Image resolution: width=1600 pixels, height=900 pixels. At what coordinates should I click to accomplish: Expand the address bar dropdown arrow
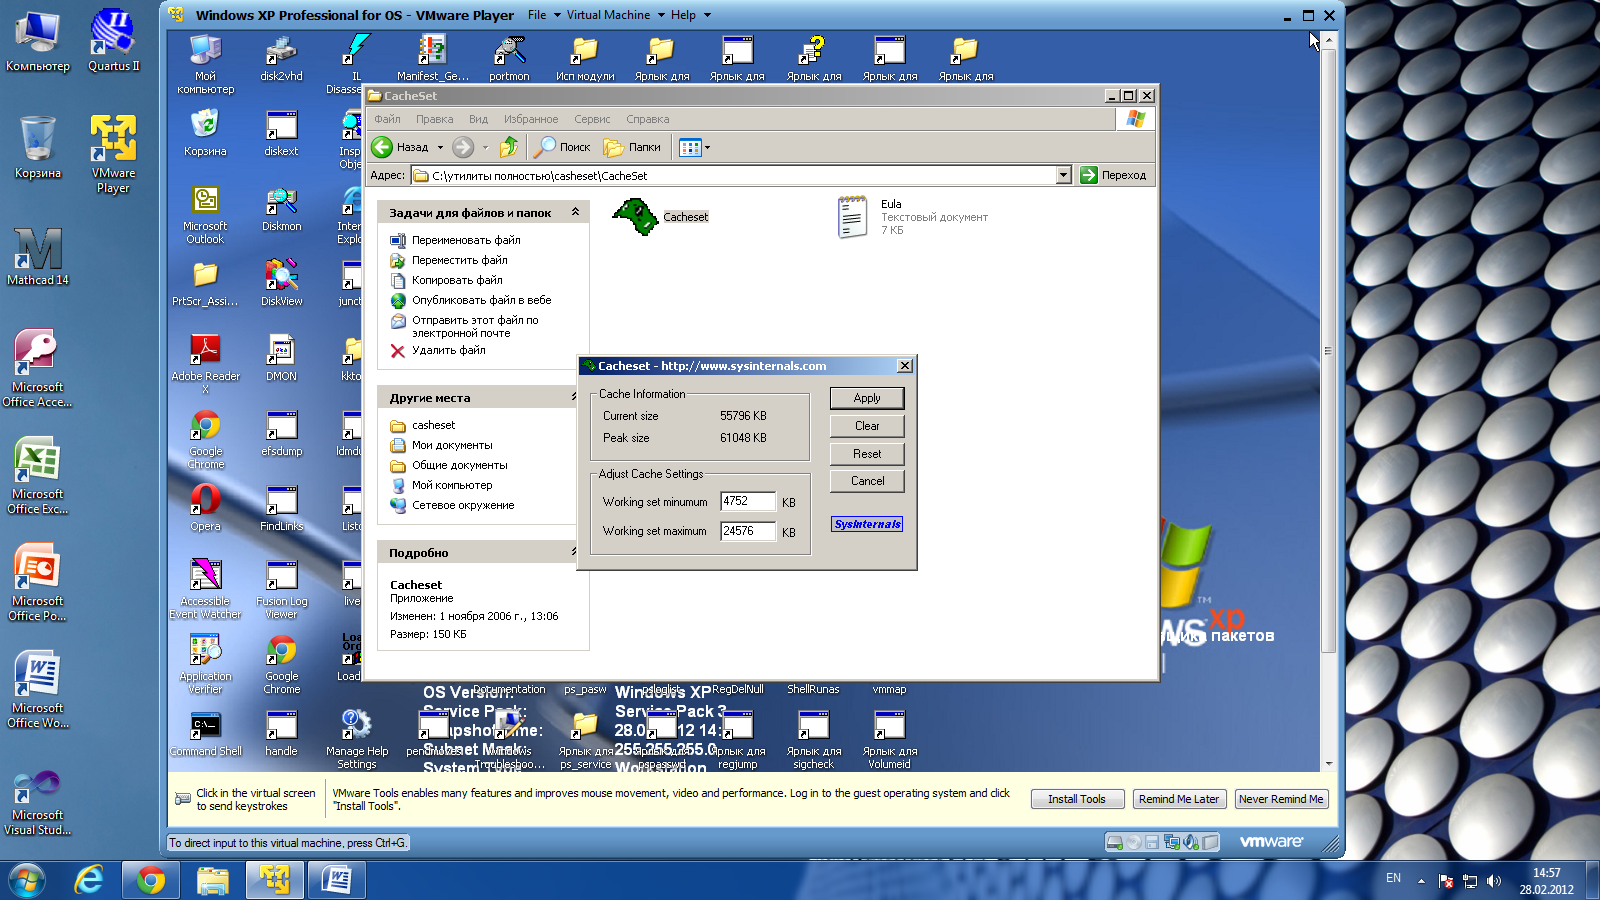click(1063, 175)
